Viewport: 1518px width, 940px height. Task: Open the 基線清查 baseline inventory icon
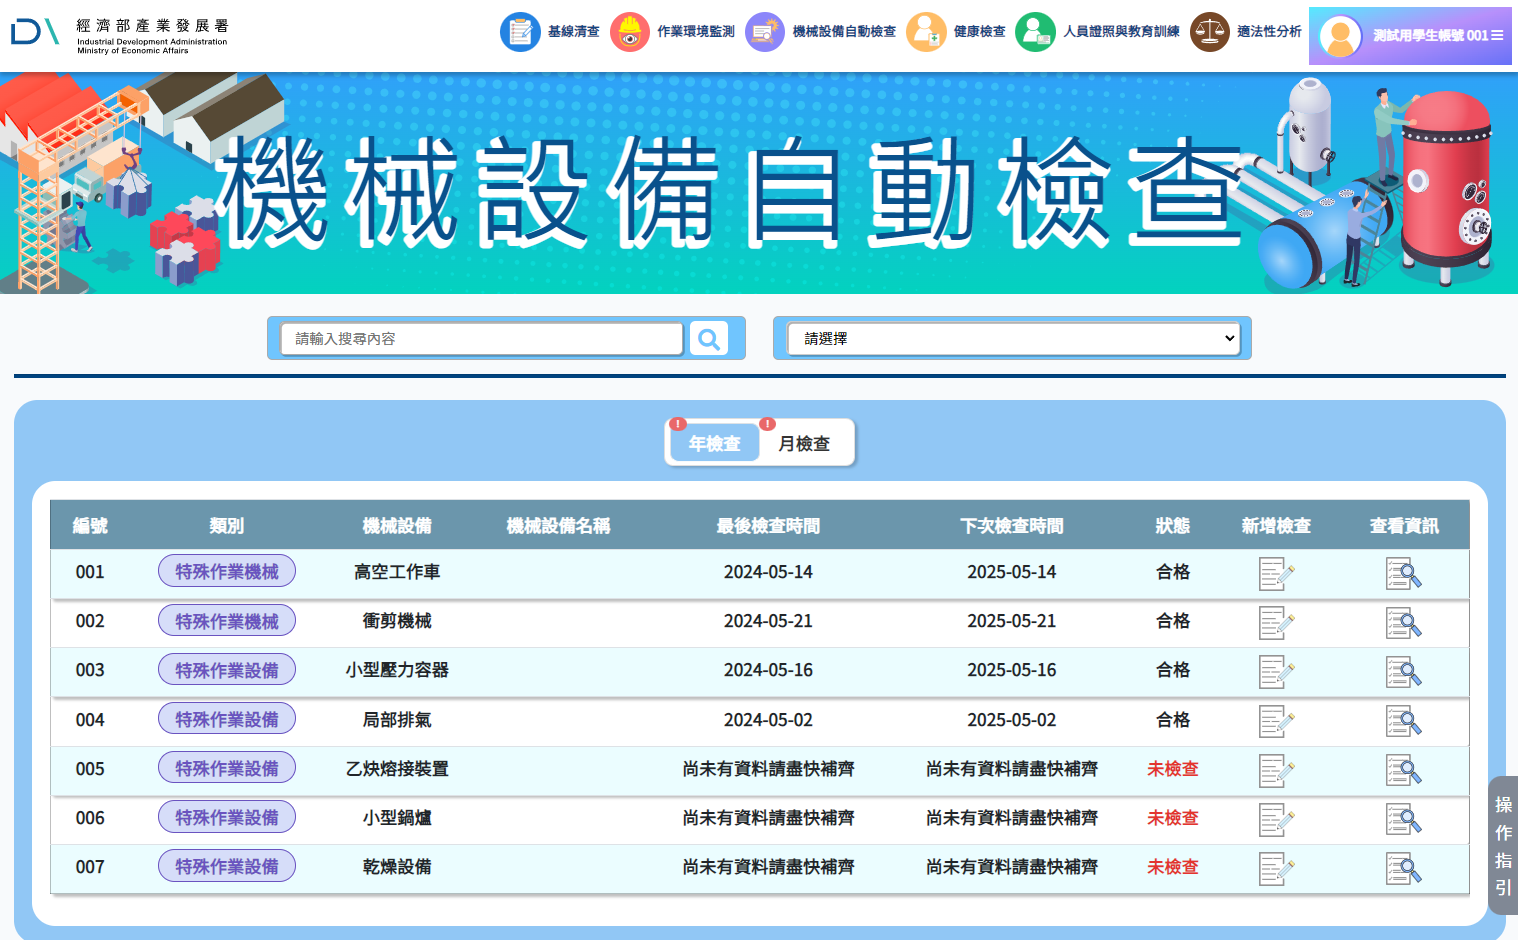(x=520, y=32)
